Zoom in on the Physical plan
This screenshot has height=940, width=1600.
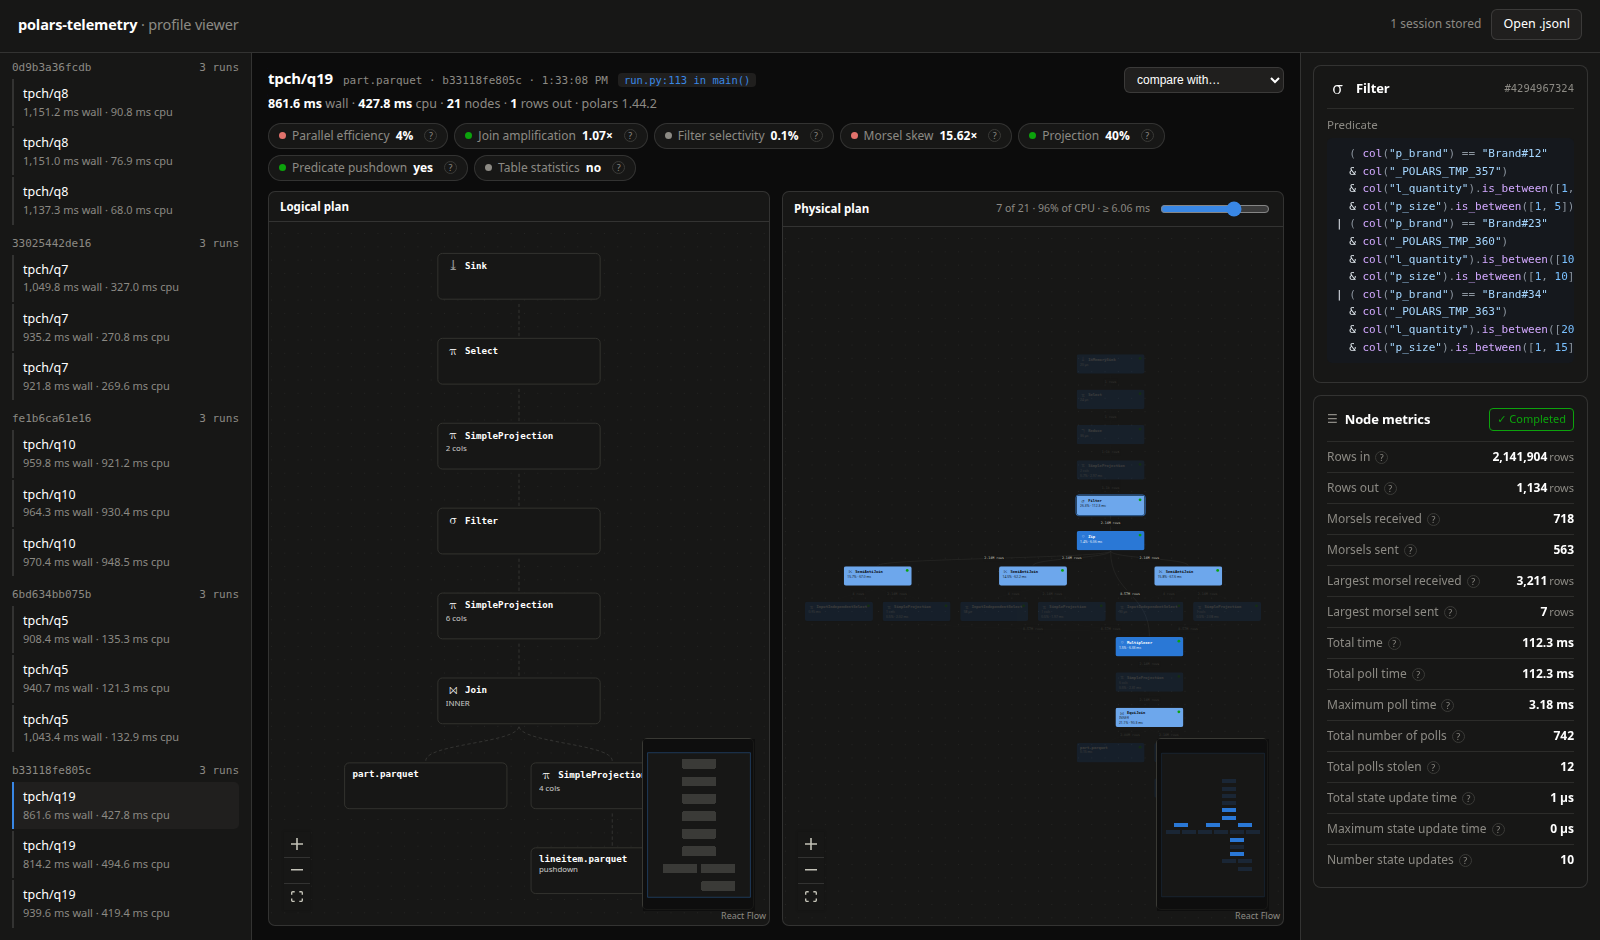click(x=811, y=844)
